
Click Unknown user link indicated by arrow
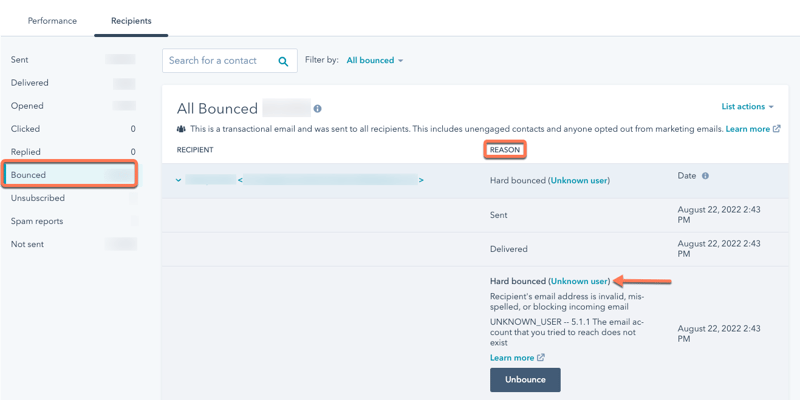click(x=579, y=282)
